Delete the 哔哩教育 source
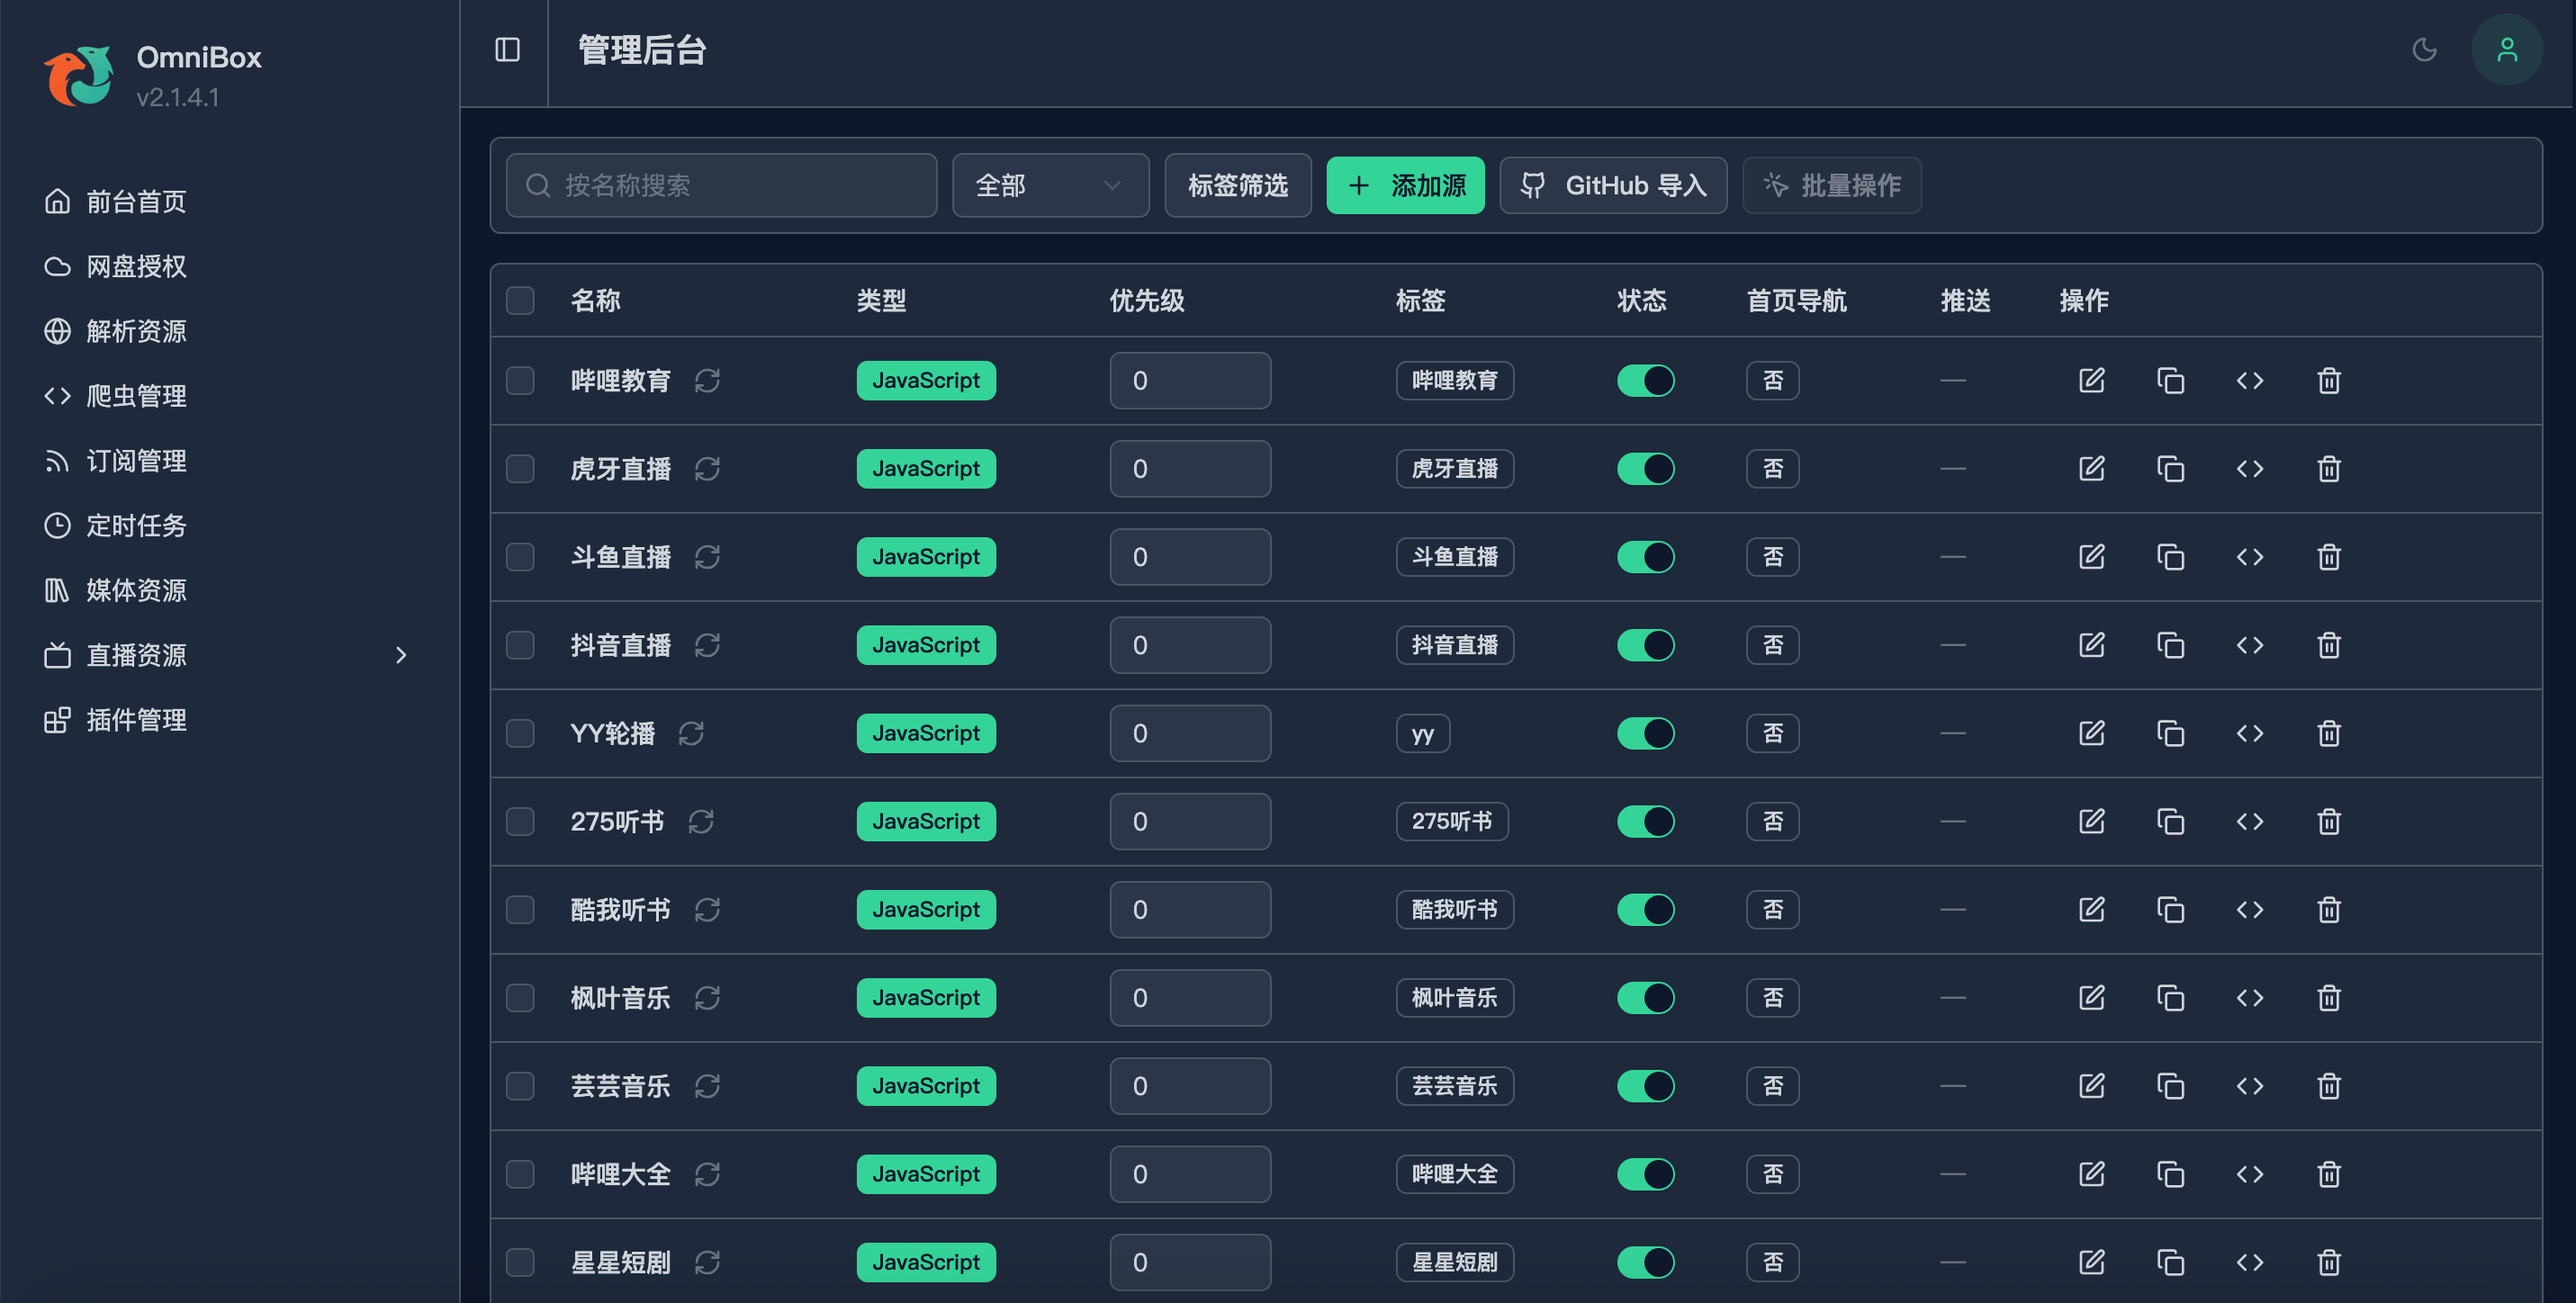This screenshot has width=2576, height=1303. point(2328,381)
